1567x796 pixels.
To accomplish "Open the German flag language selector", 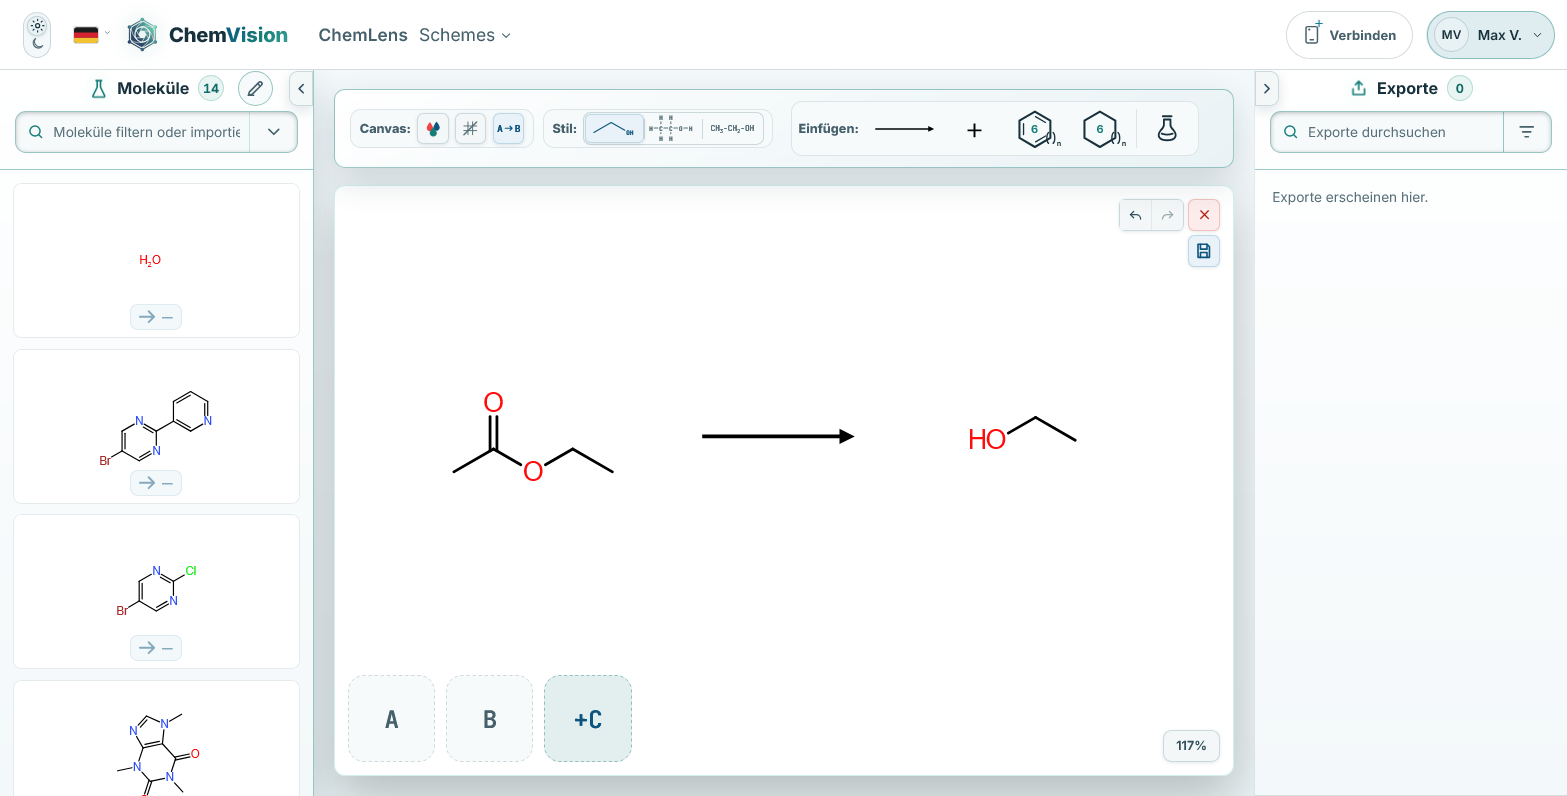I will [x=91, y=35].
